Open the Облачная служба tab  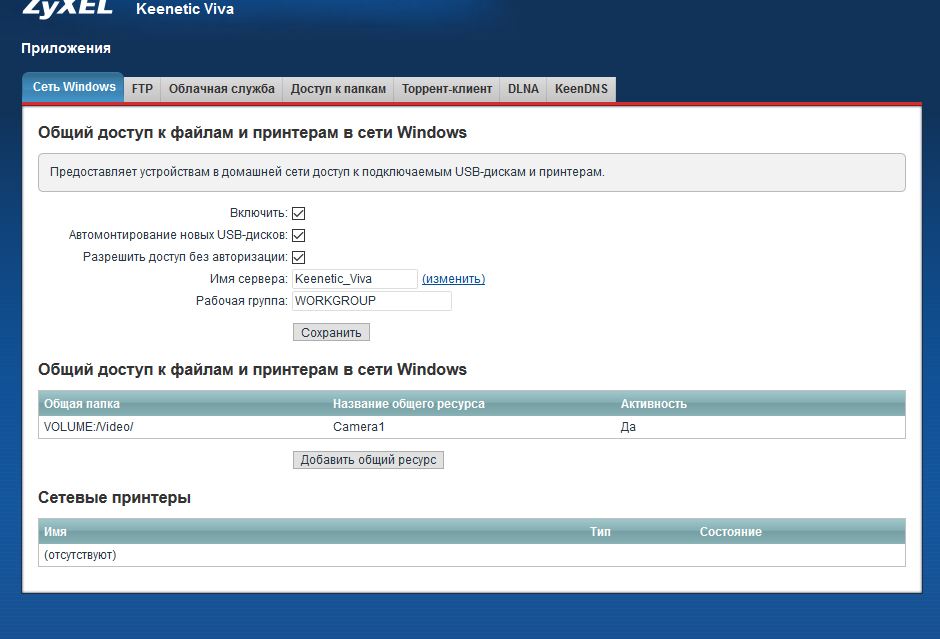click(222, 89)
